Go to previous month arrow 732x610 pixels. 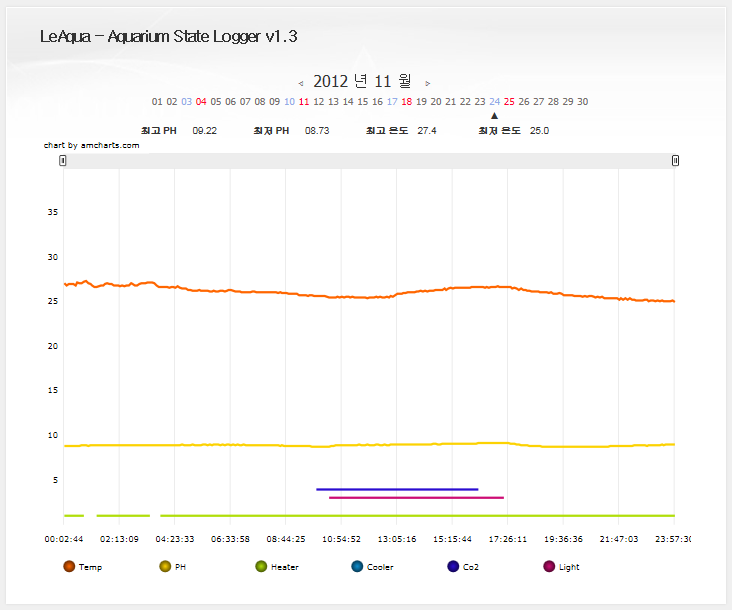coord(301,83)
